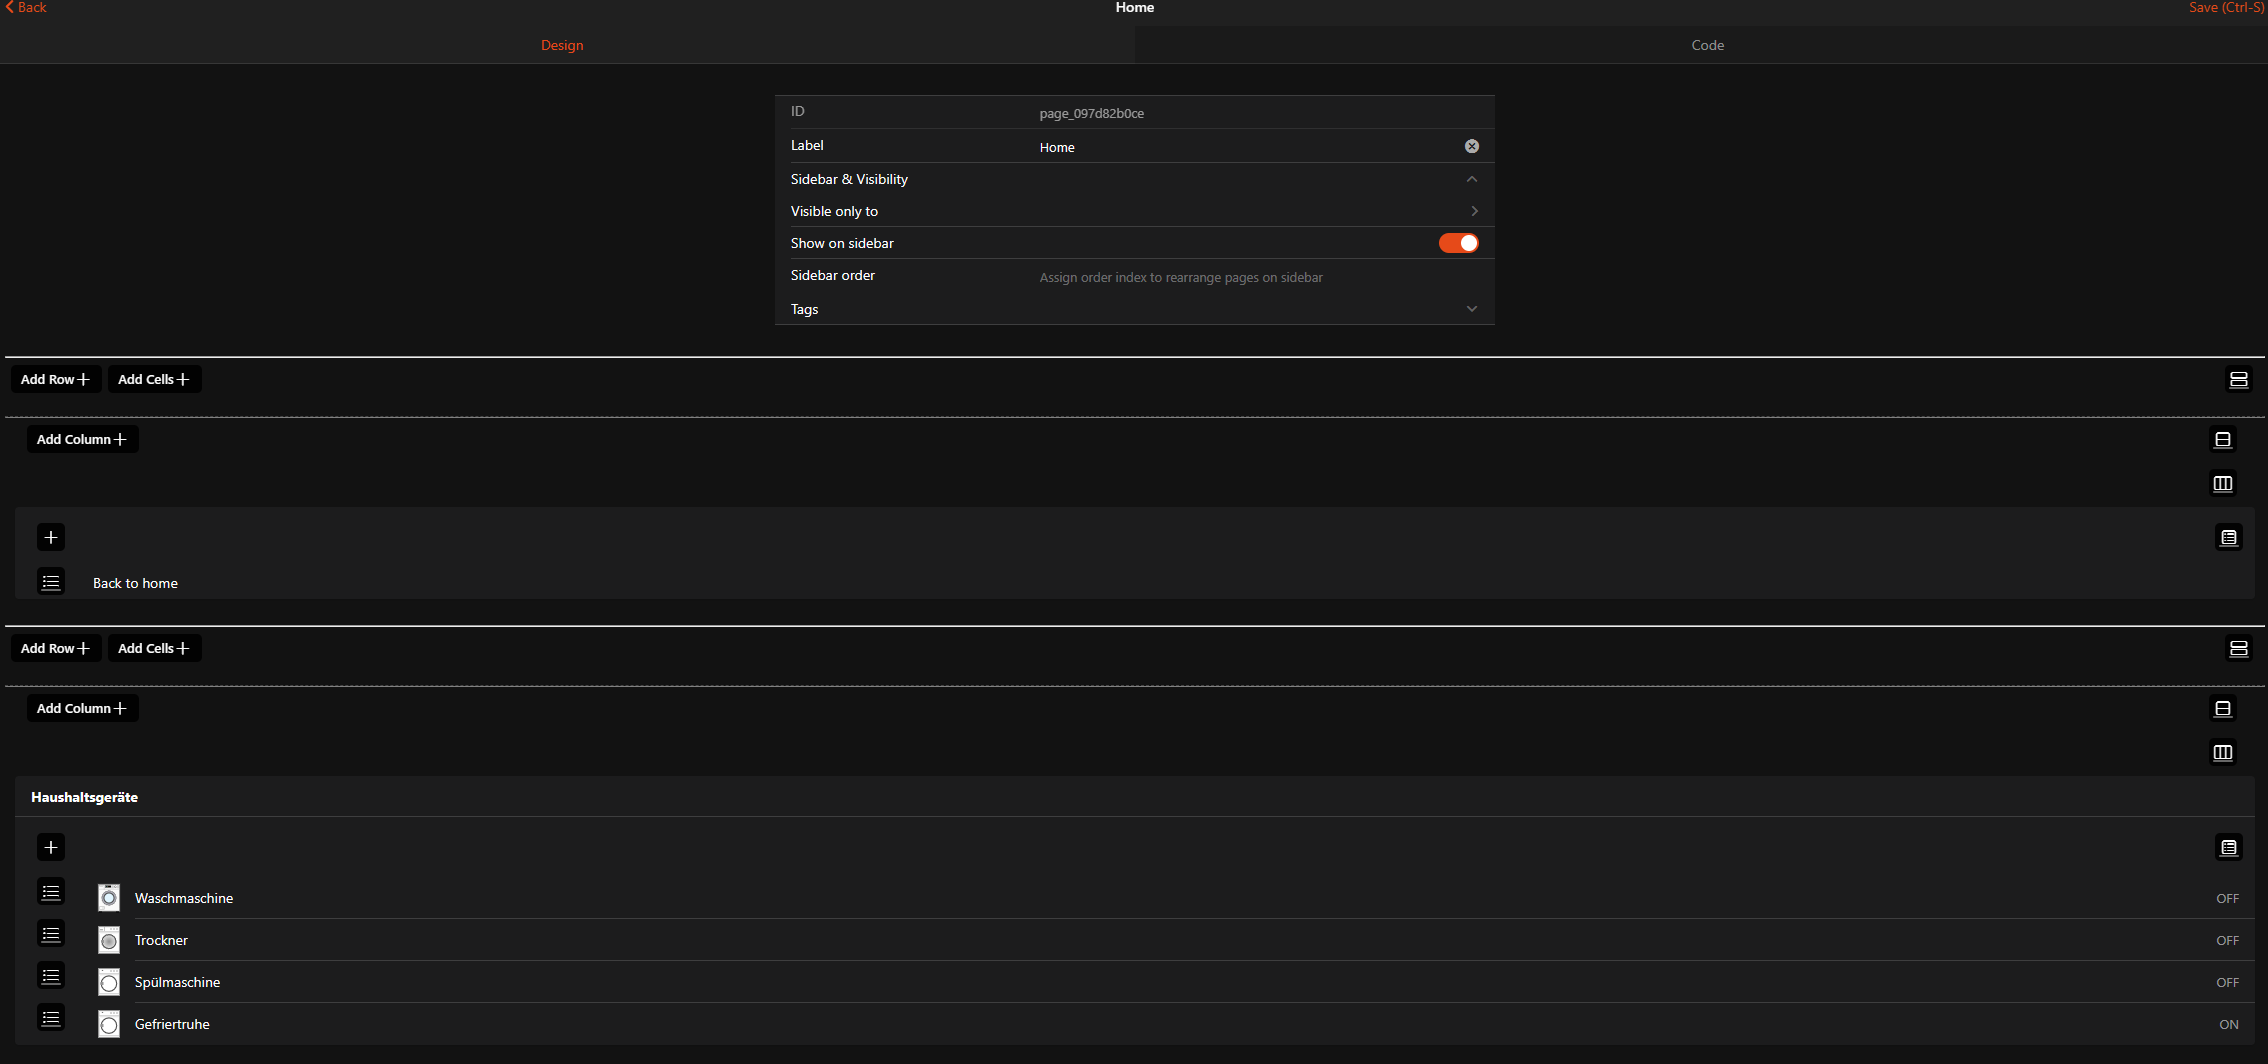Open second row's options icon beside Add Column

[2223, 709]
